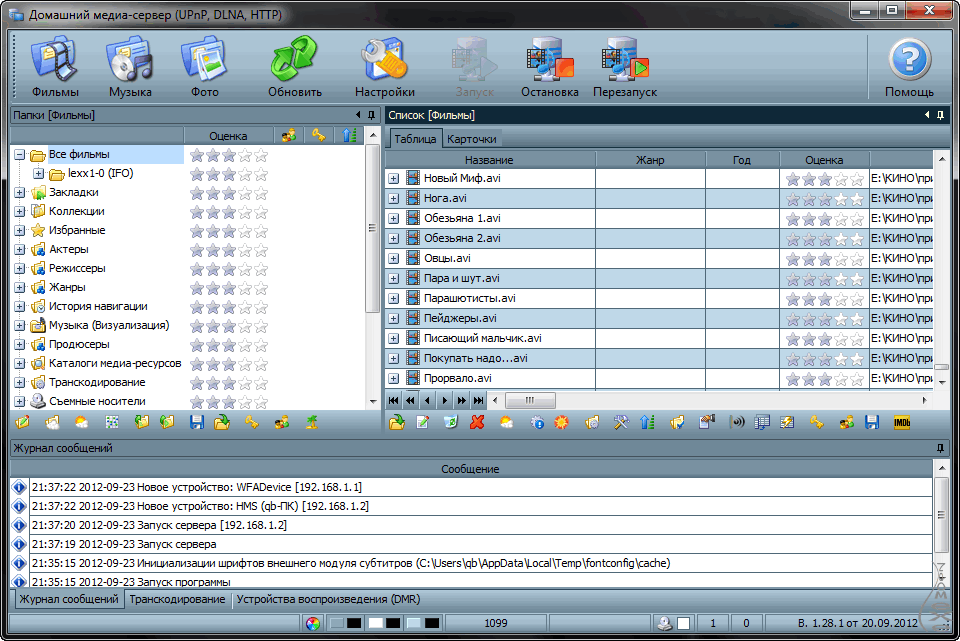This screenshot has height=641, width=960.
Task: Stop the server with the Остановка icon
Action: (549, 67)
